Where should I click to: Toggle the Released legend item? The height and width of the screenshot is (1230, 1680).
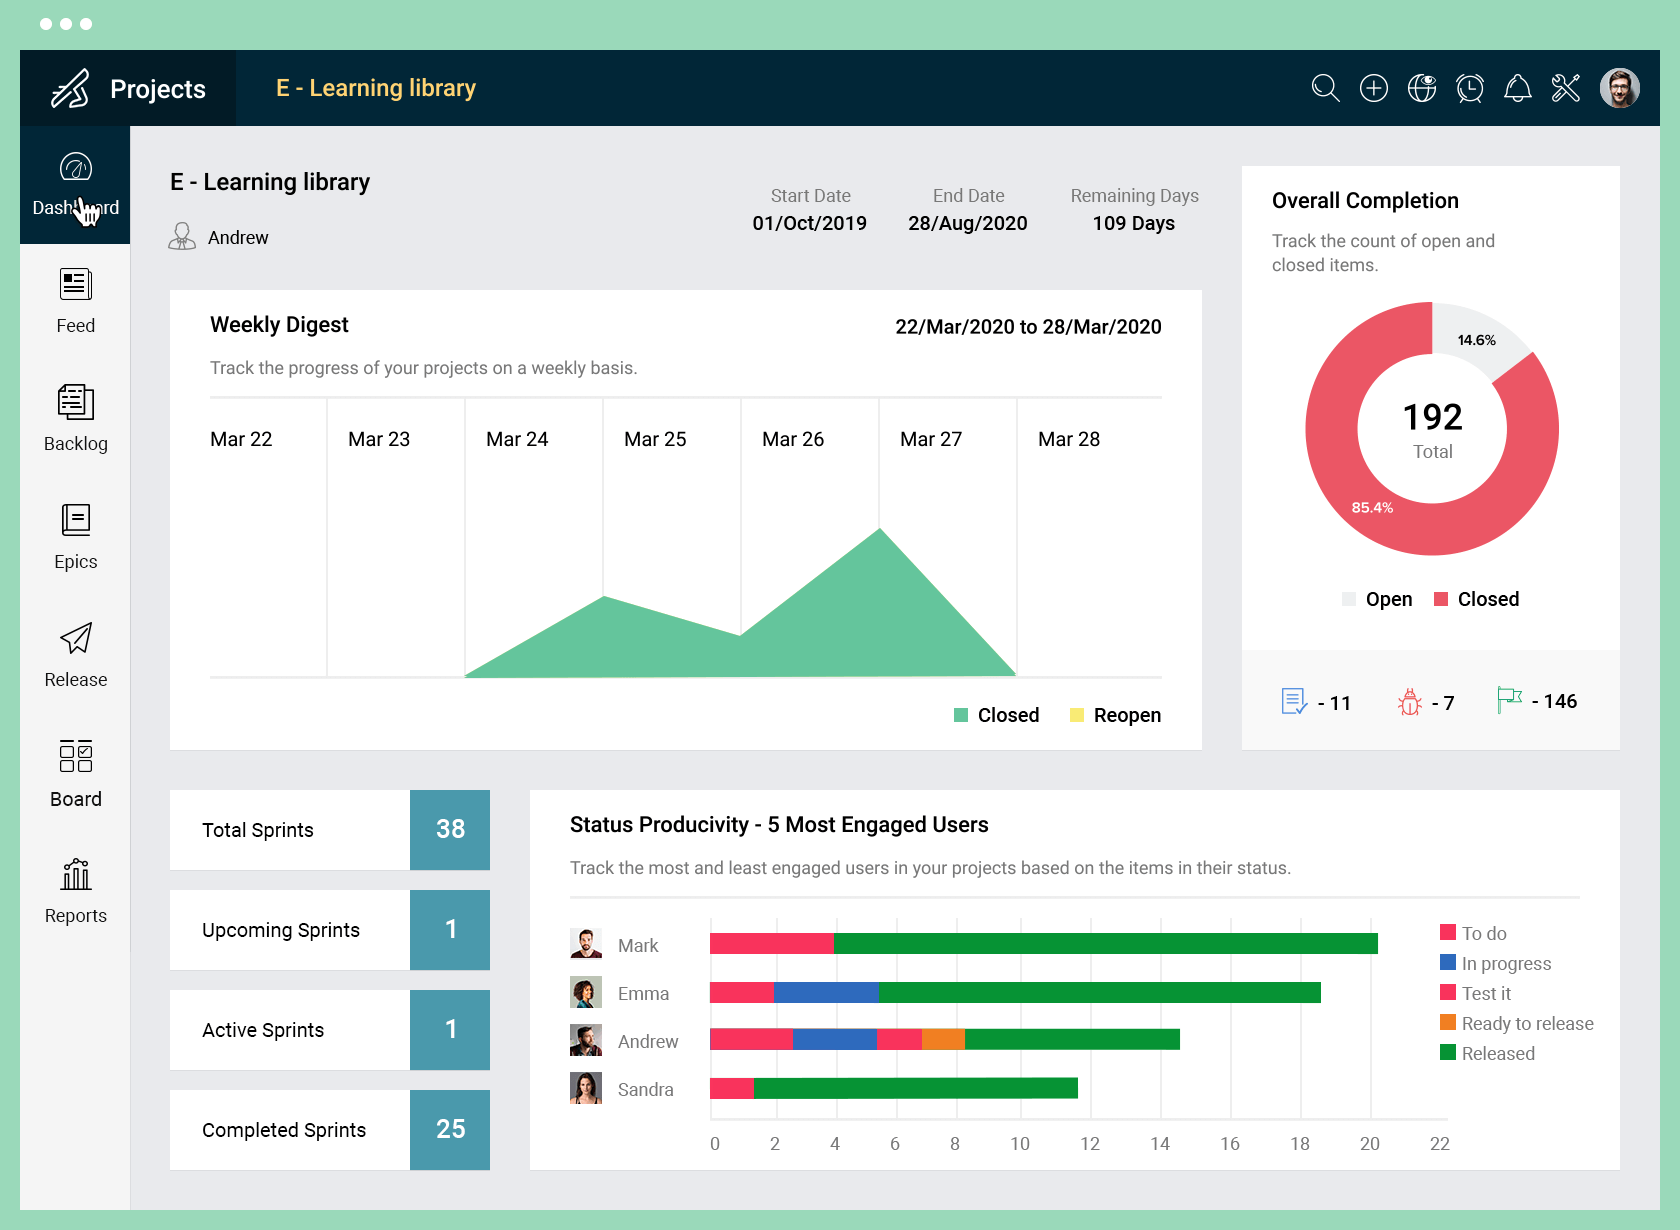click(1487, 1053)
